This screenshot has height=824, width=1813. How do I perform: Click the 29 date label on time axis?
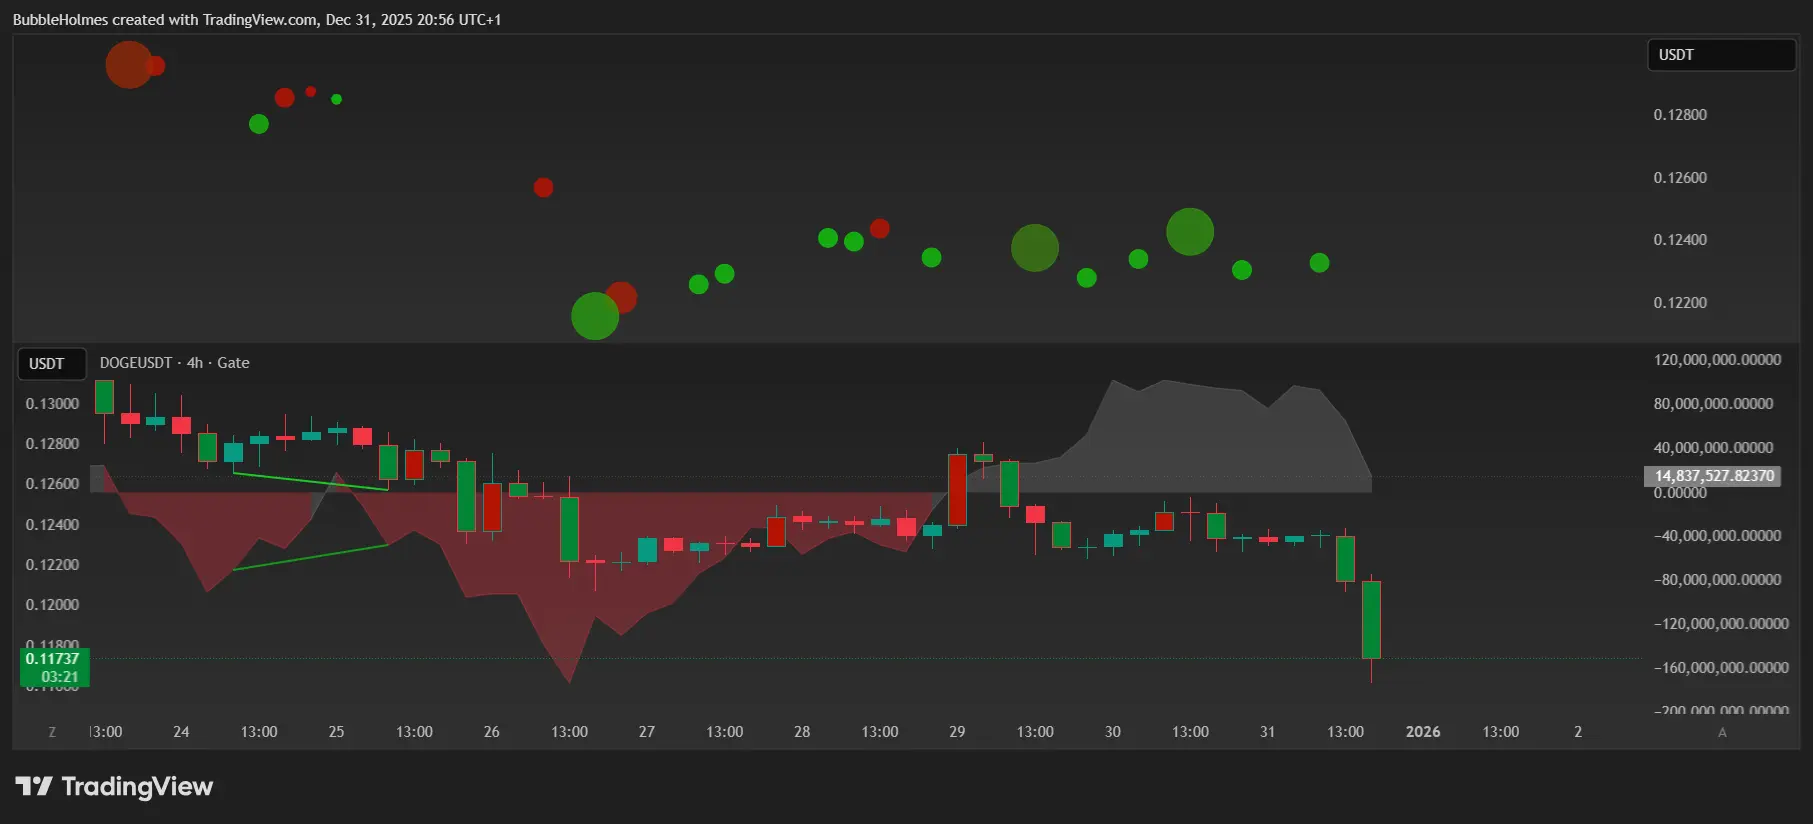click(957, 732)
